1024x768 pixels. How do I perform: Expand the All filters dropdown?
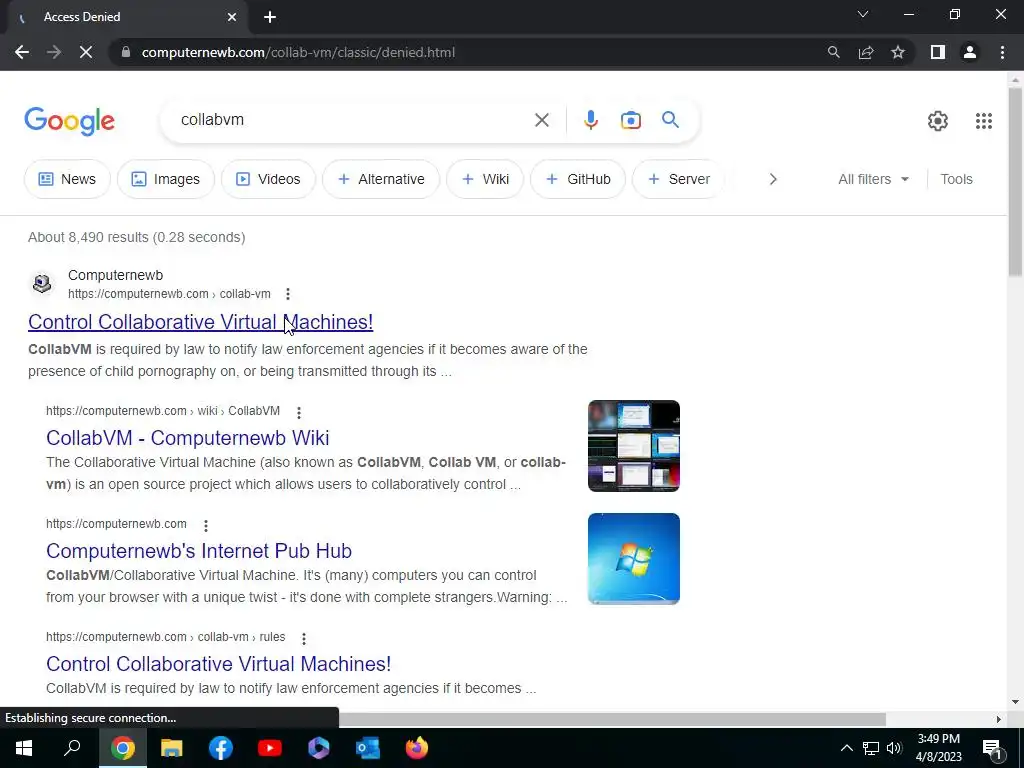(x=873, y=179)
